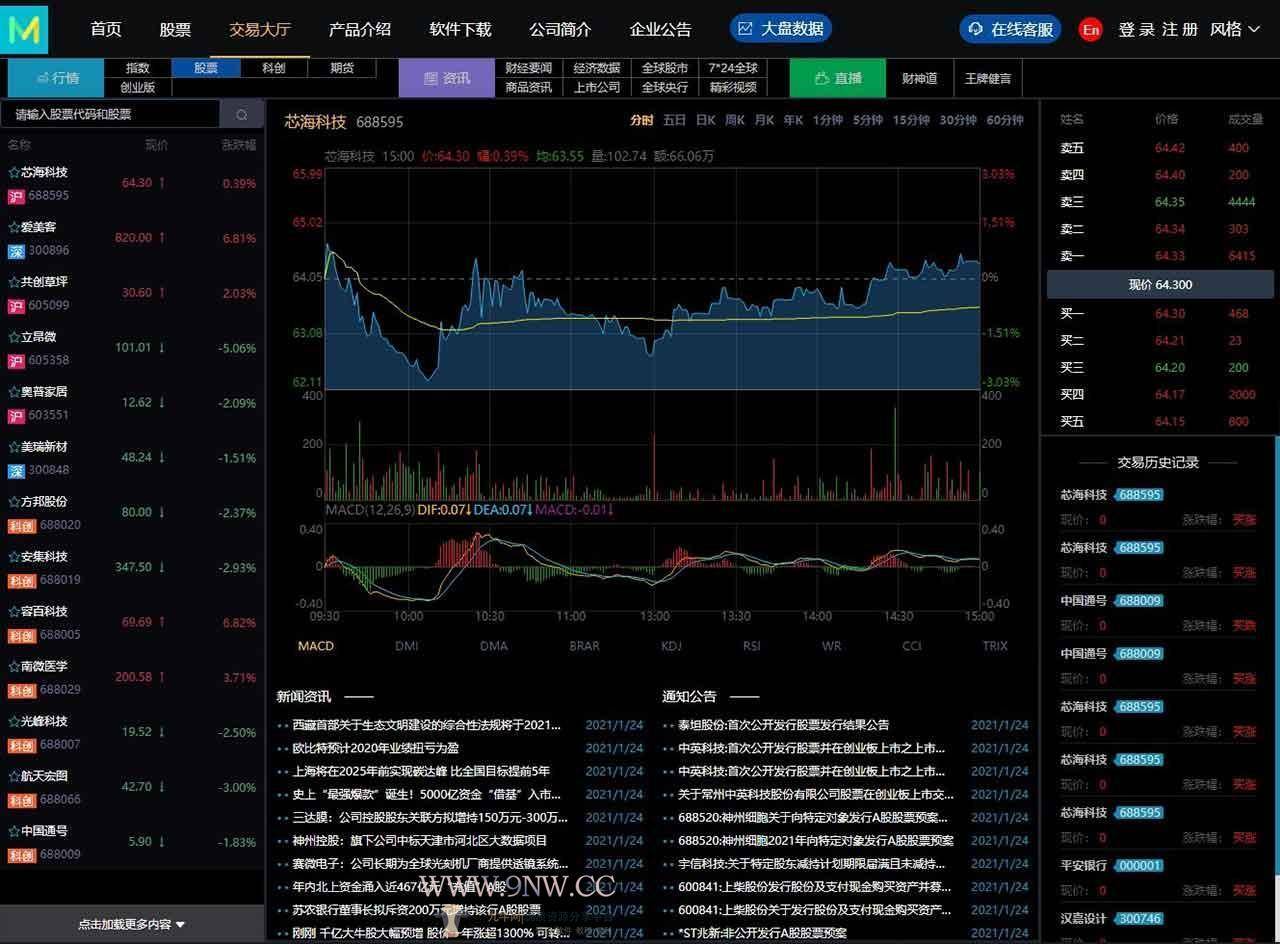Open the En language icon
Viewport: 1280px width, 944px height.
(1092, 28)
